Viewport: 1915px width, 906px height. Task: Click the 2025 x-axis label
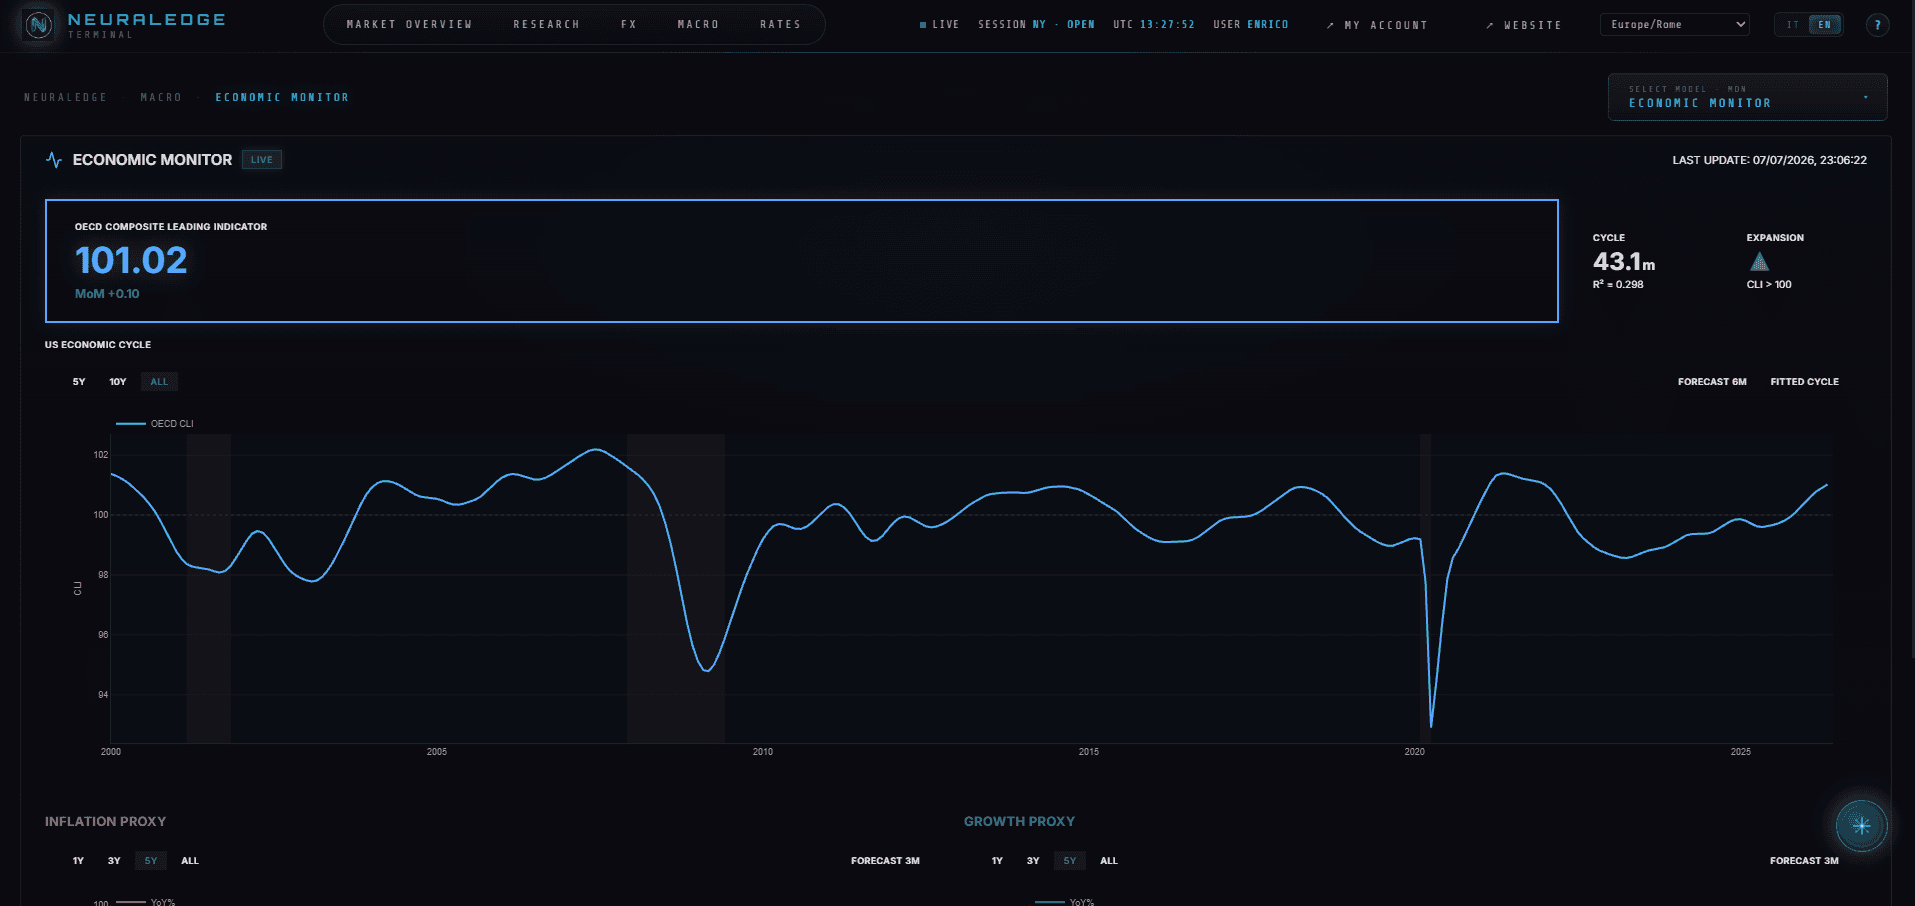[1741, 752]
